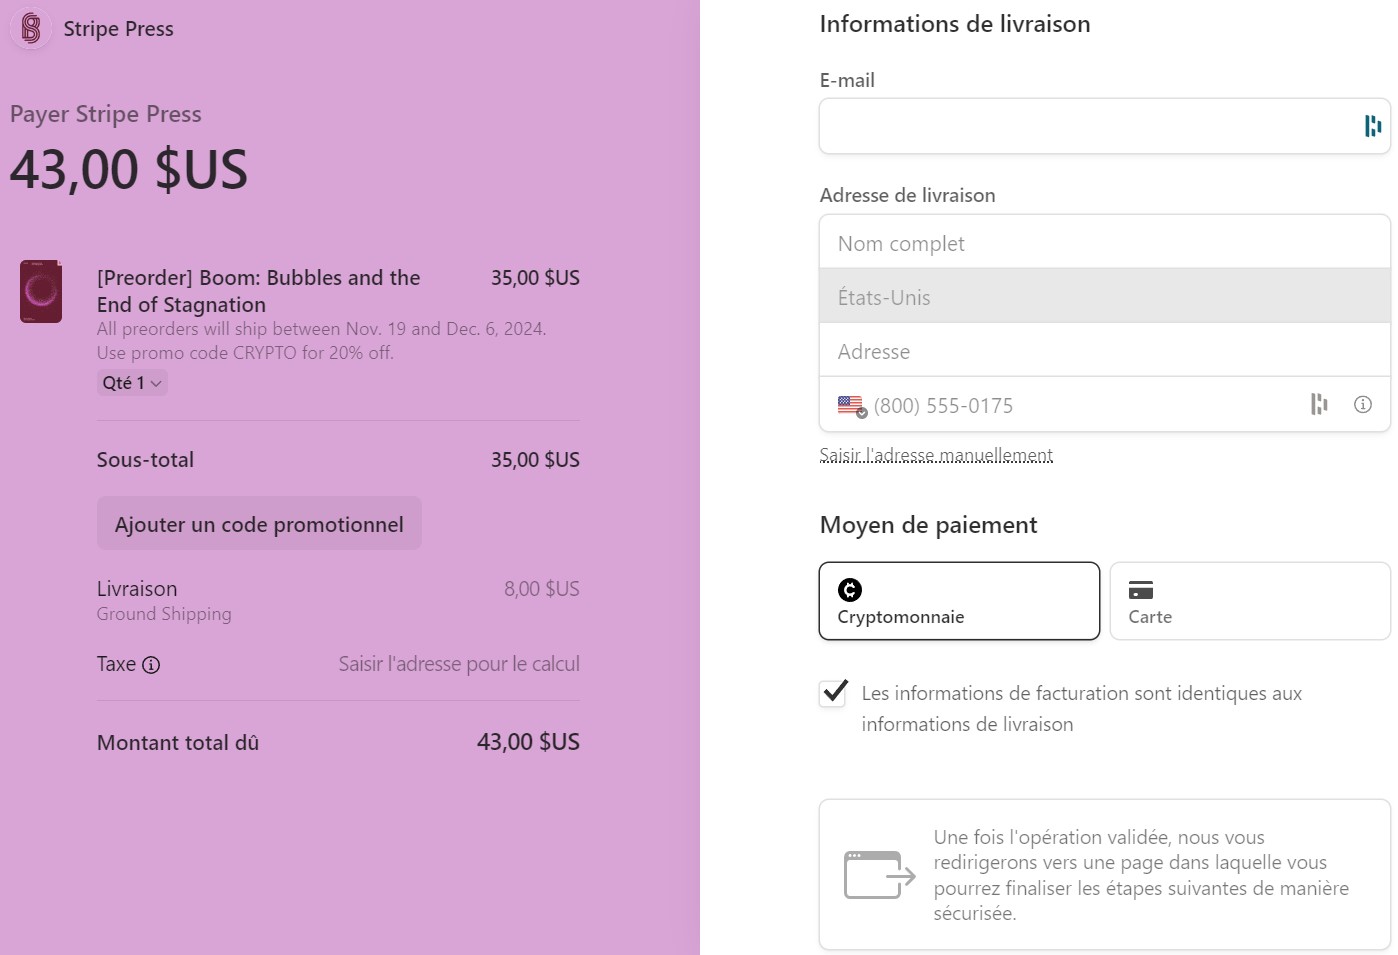Click the info icon next to Taxe
Viewport: 1398px width, 955px height.
click(150, 664)
